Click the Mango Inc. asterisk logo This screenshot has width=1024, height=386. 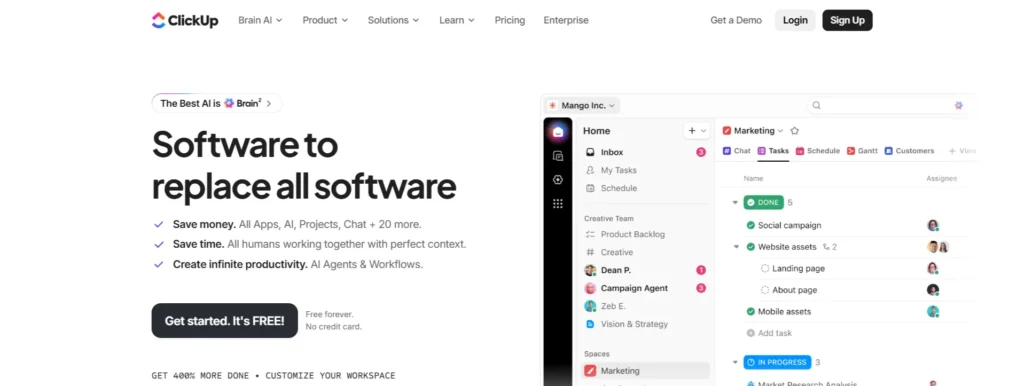tap(552, 105)
